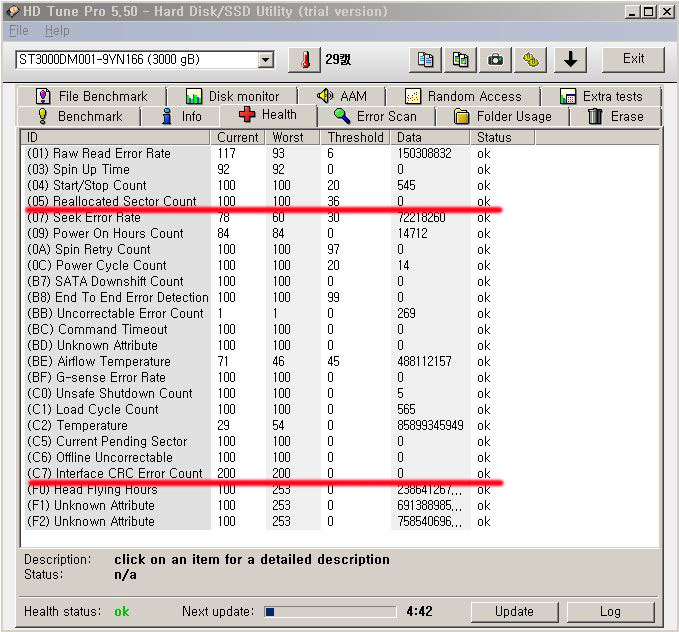Click the Random Access tab icon
The height and width of the screenshot is (632, 679).
pos(413,96)
